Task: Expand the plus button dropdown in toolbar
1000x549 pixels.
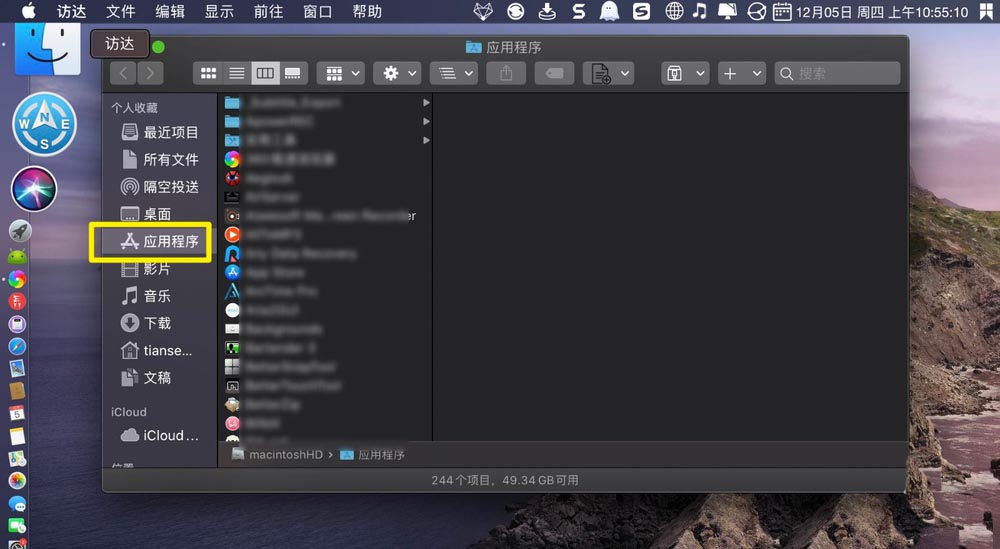Action: (742, 73)
